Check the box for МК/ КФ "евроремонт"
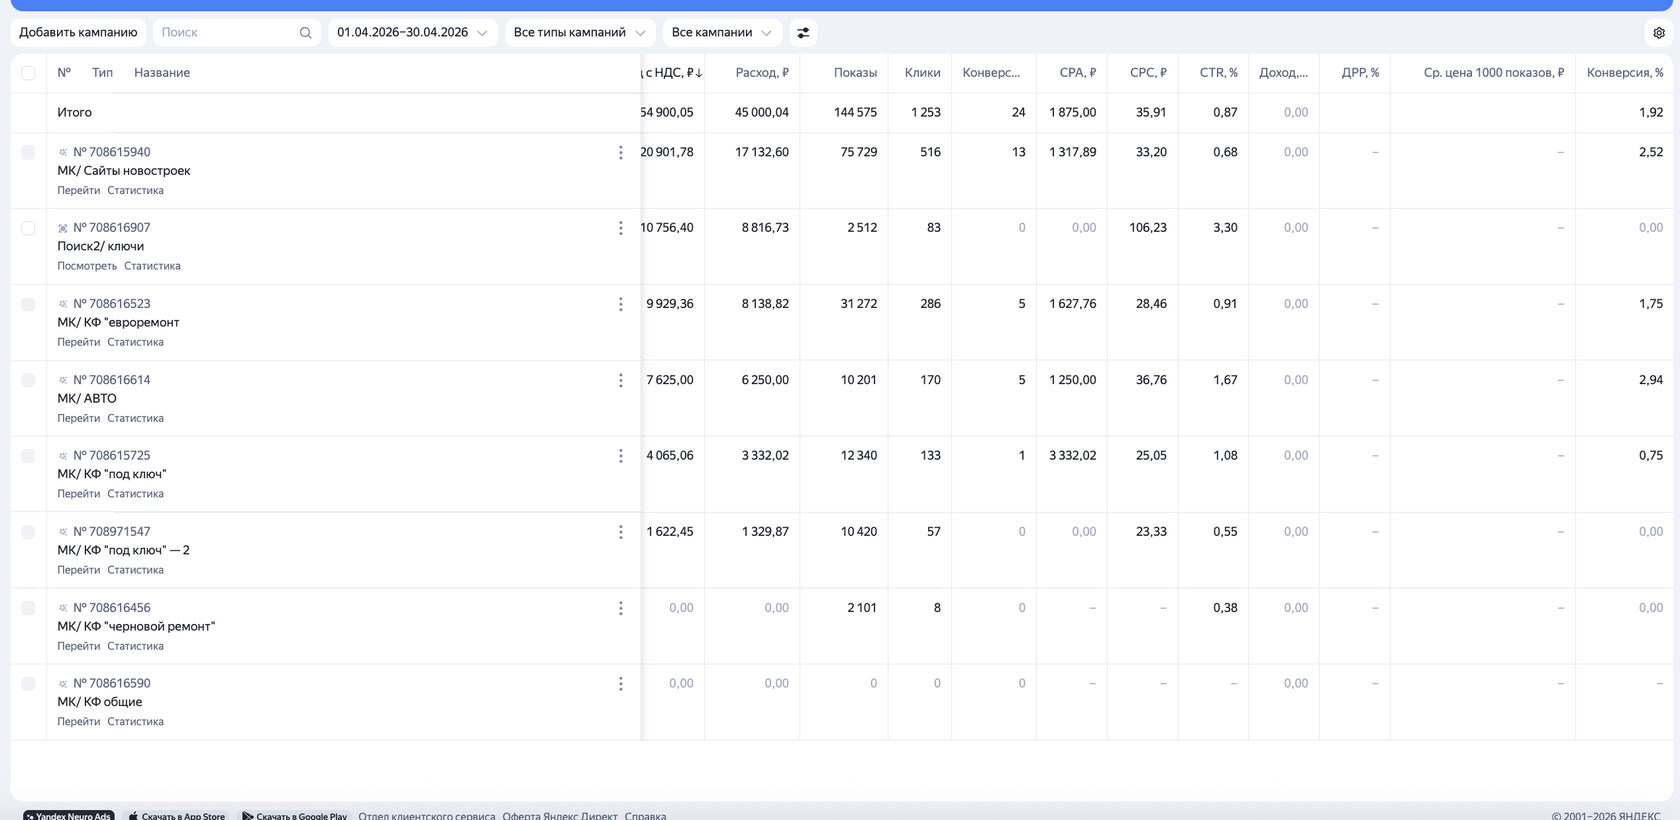This screenshot has width=1680, height=820. coord(28,304)
